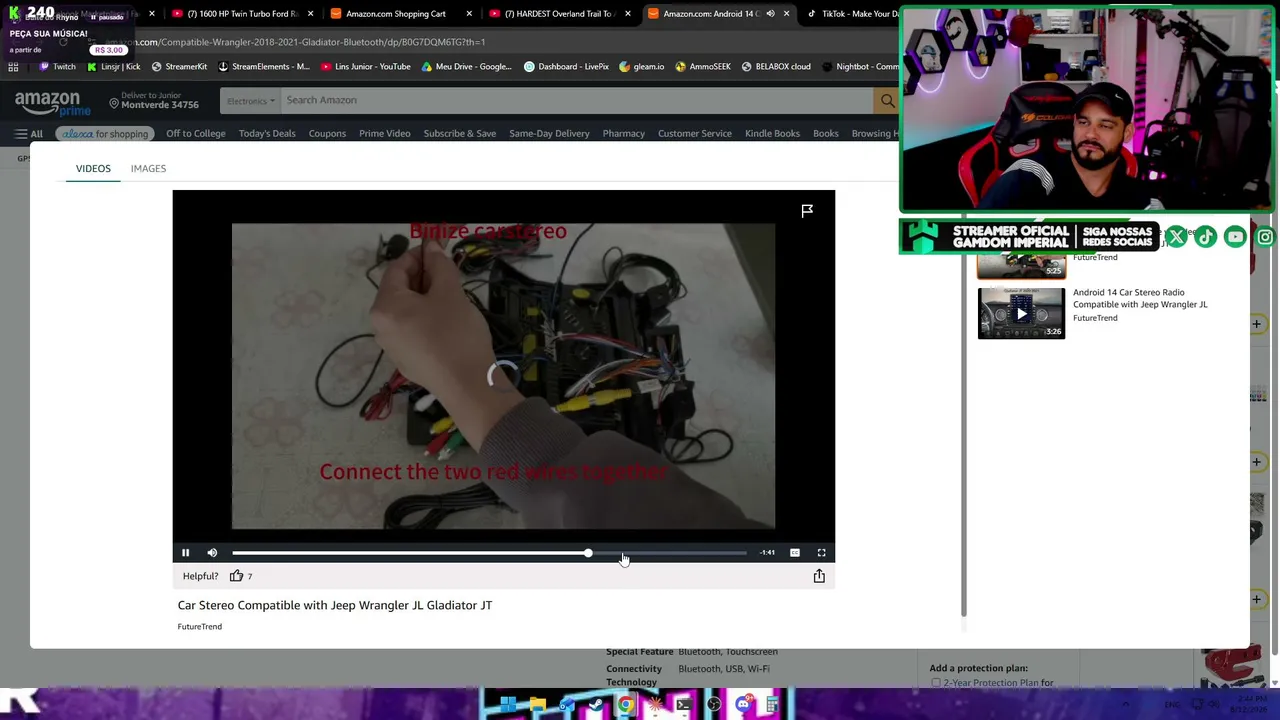Viewport: 1280px width, 720px height.
Task: Open Prime Video link
Action: click(x=385, y=134)
